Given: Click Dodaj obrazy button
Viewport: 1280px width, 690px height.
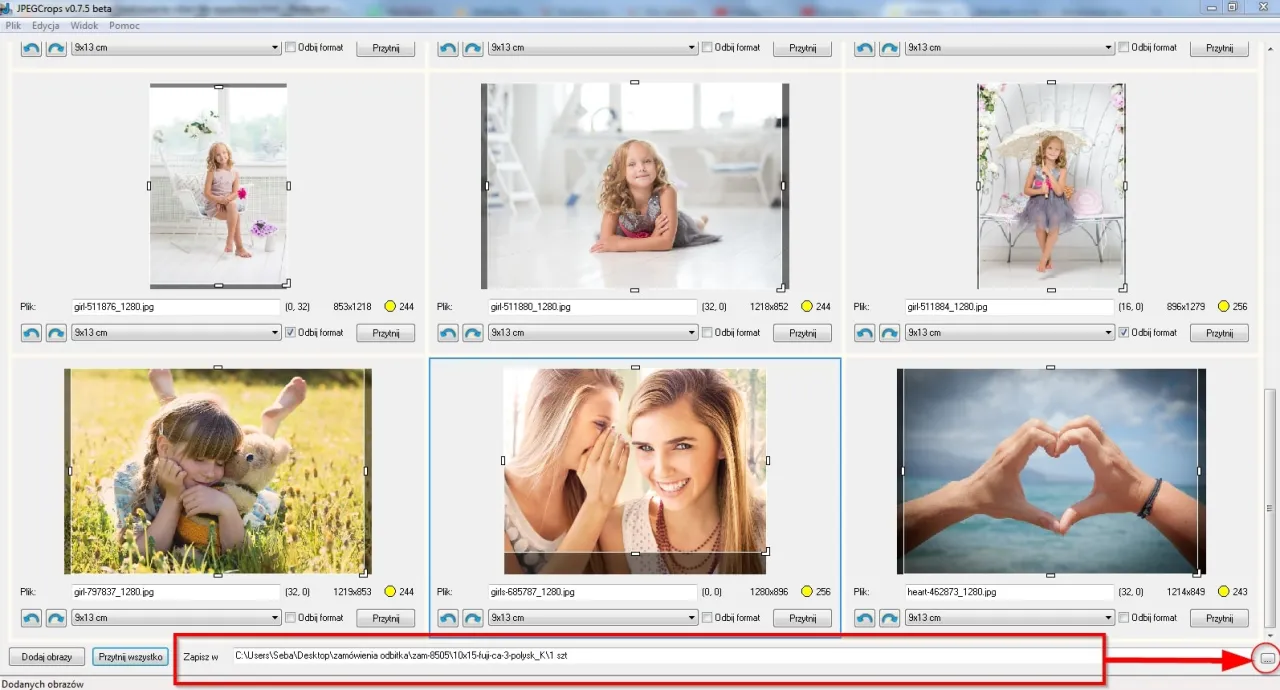Looking at the screenshot, I should click(x=46, y=657).
